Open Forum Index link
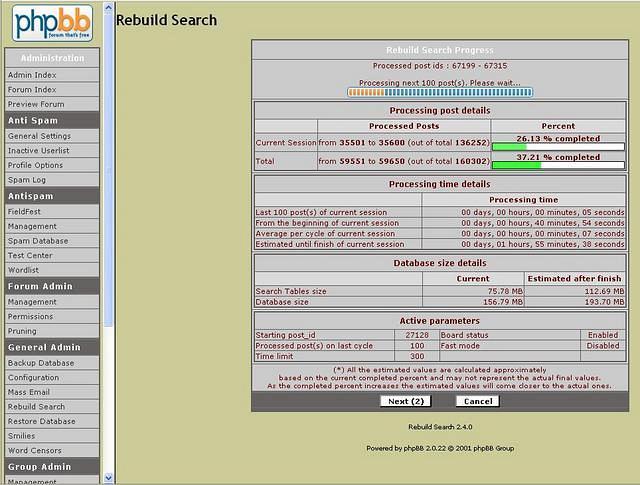Image resolution: width=640 pixels, height=485 pixels. tap(32, 90)
